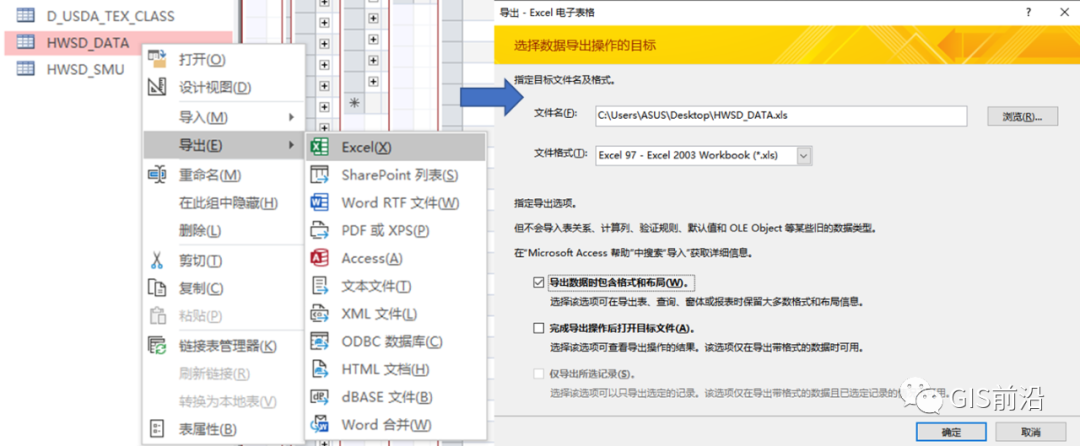Screen dimensions: 1080x446
Task: Enable 完成导出操作后打开目标文件 checkbox
Action: click(x=539, y=328)
